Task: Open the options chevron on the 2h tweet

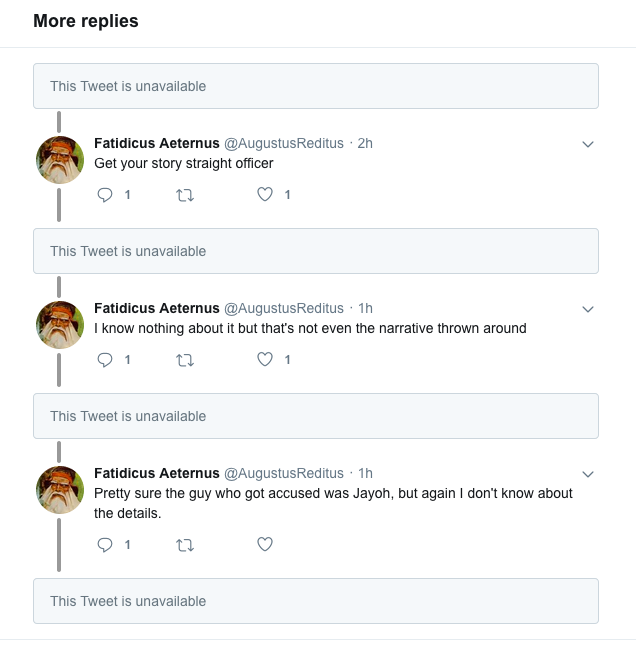Action: (588, 144)
